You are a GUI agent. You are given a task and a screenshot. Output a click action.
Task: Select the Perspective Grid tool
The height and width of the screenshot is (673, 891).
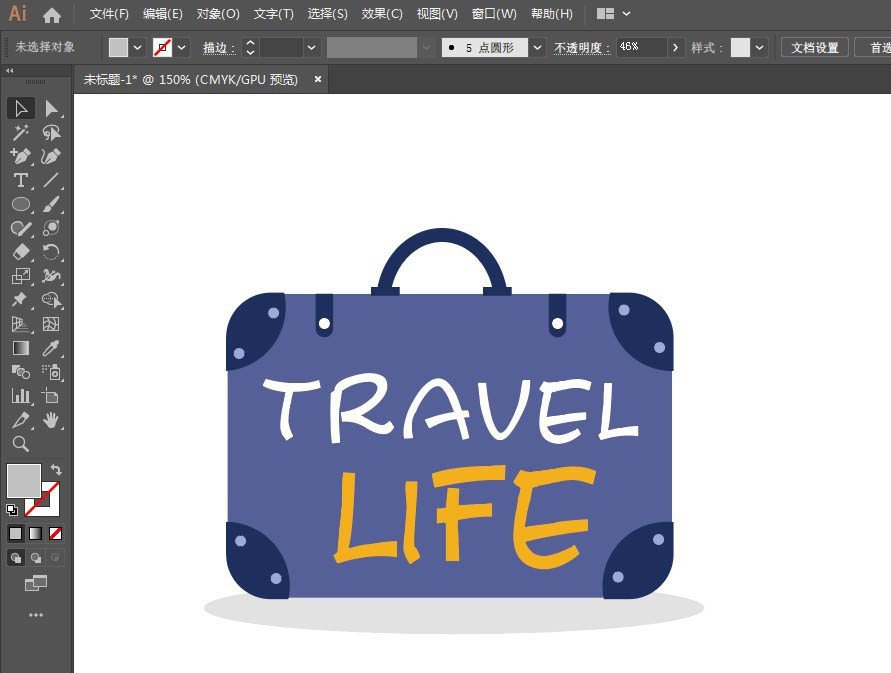click(x=21, y=324)
